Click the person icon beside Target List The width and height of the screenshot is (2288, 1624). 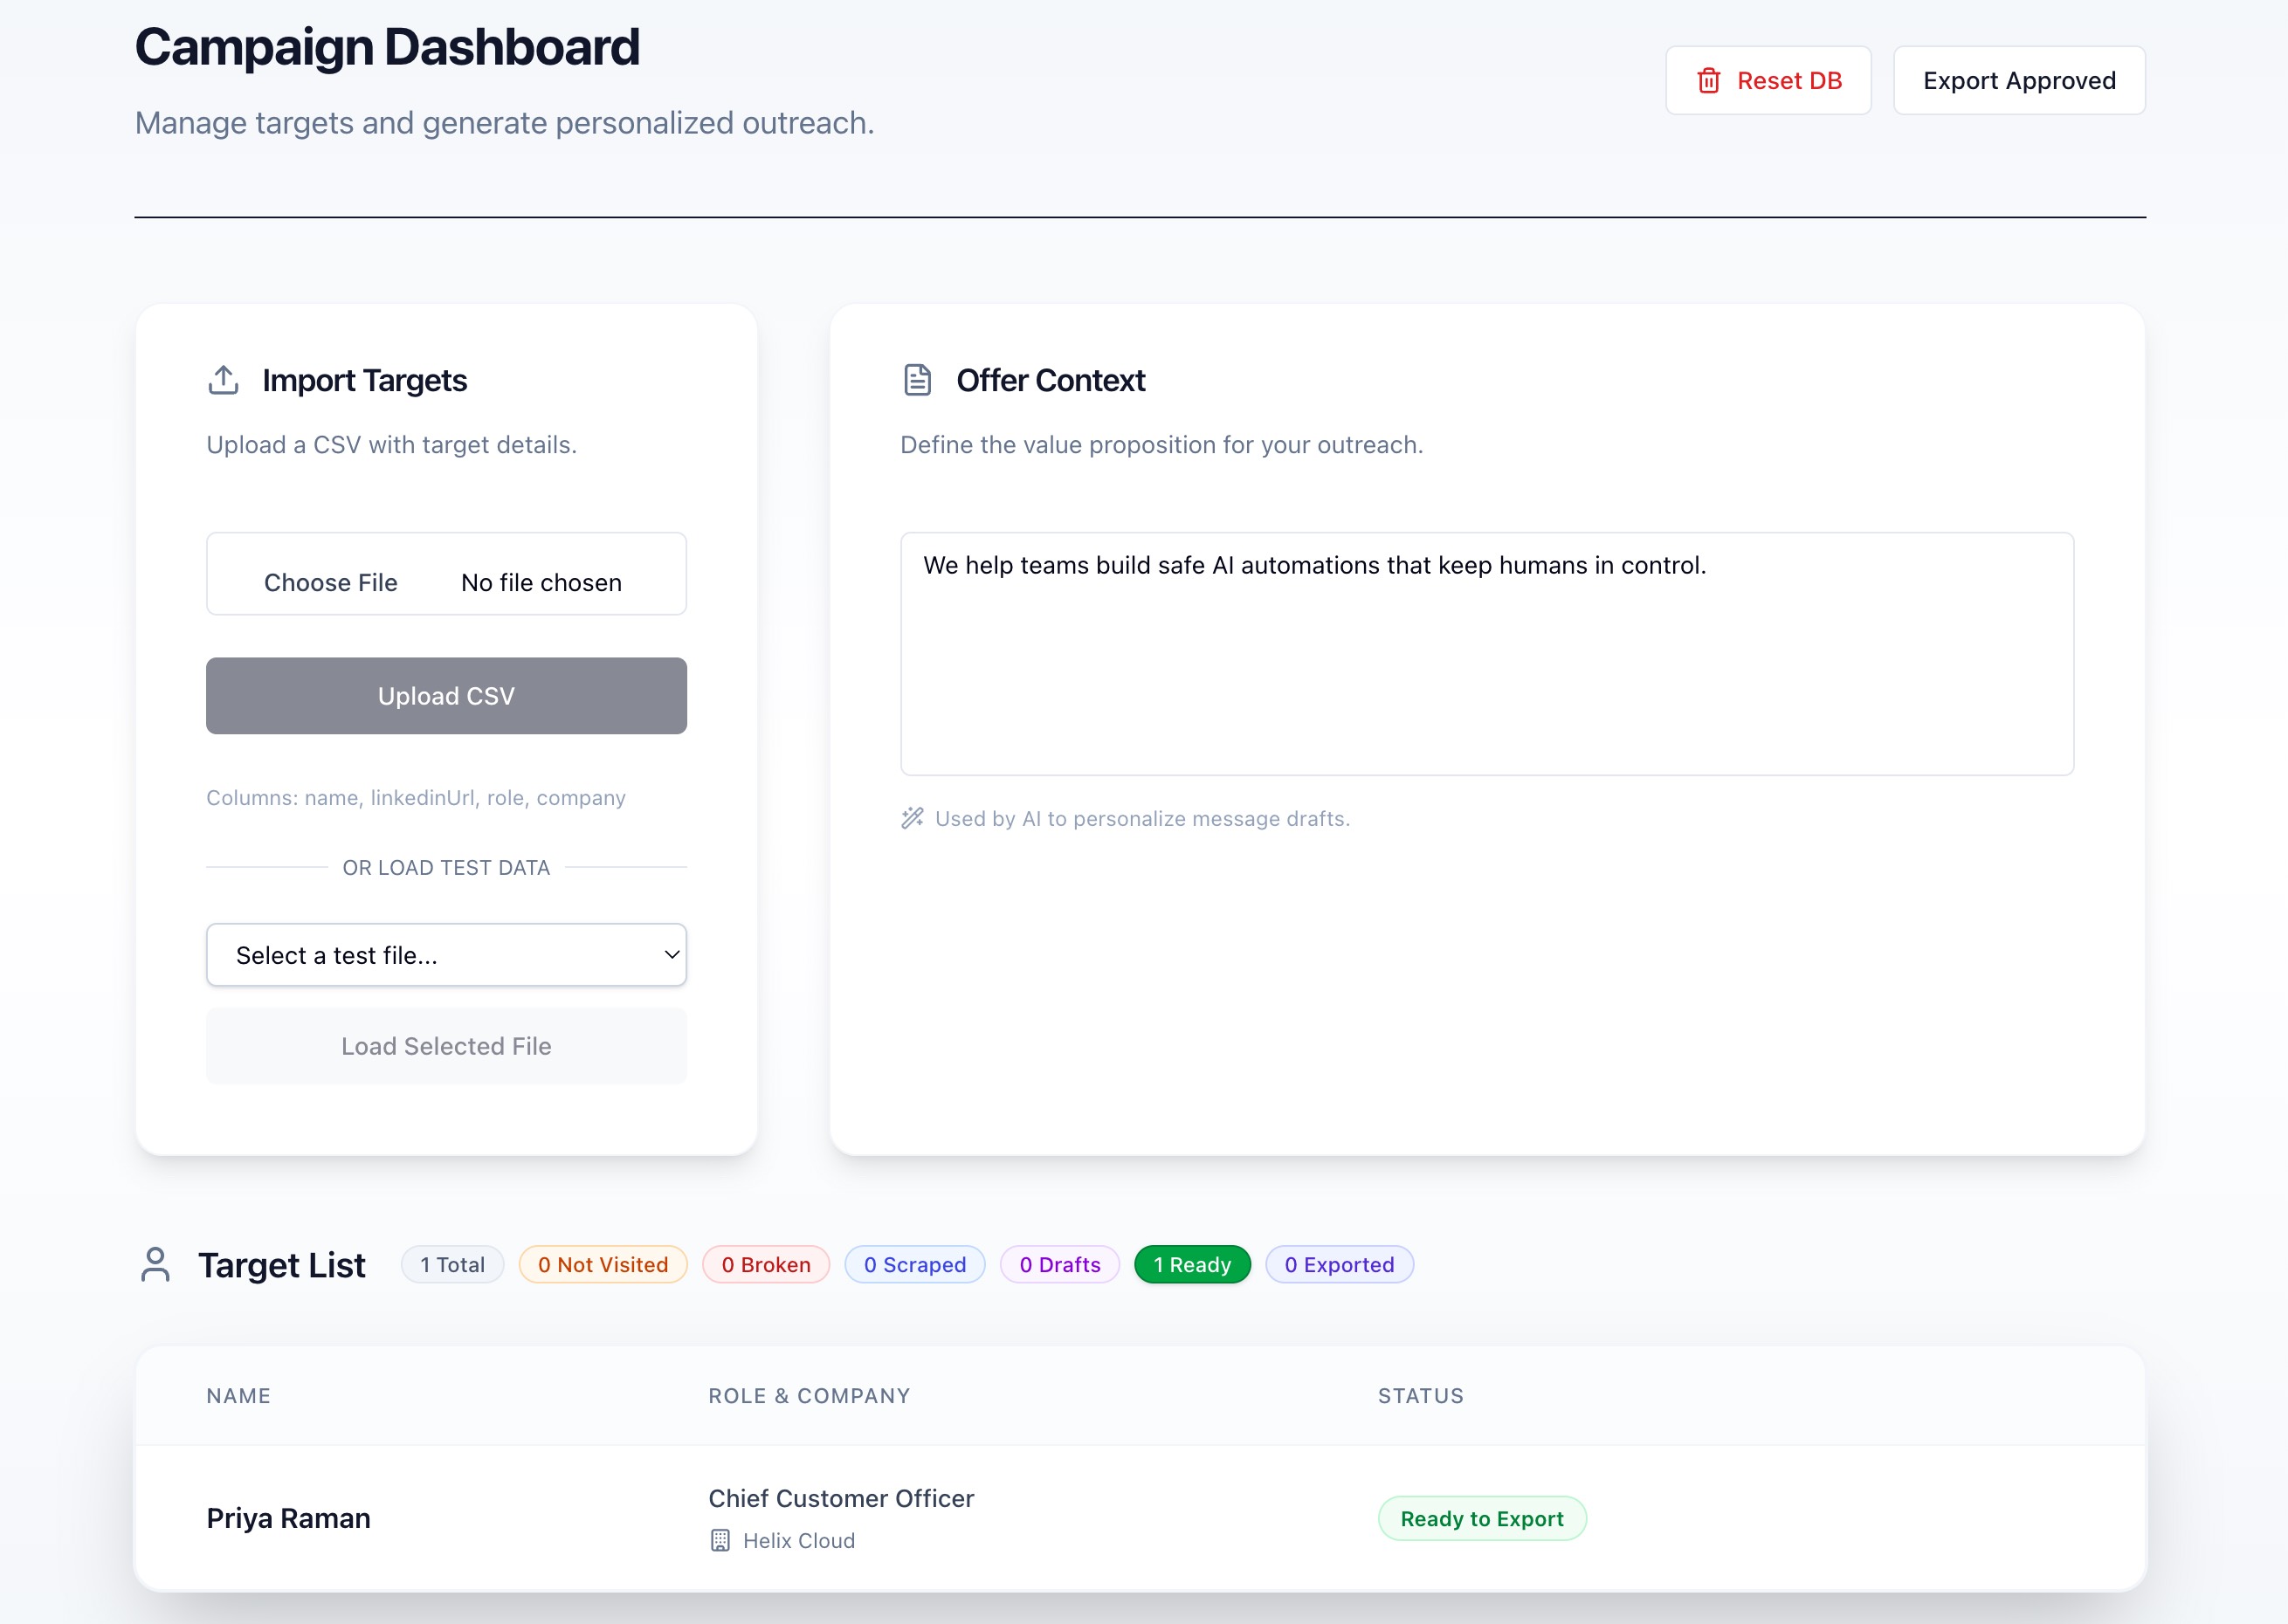(155, 1264)
